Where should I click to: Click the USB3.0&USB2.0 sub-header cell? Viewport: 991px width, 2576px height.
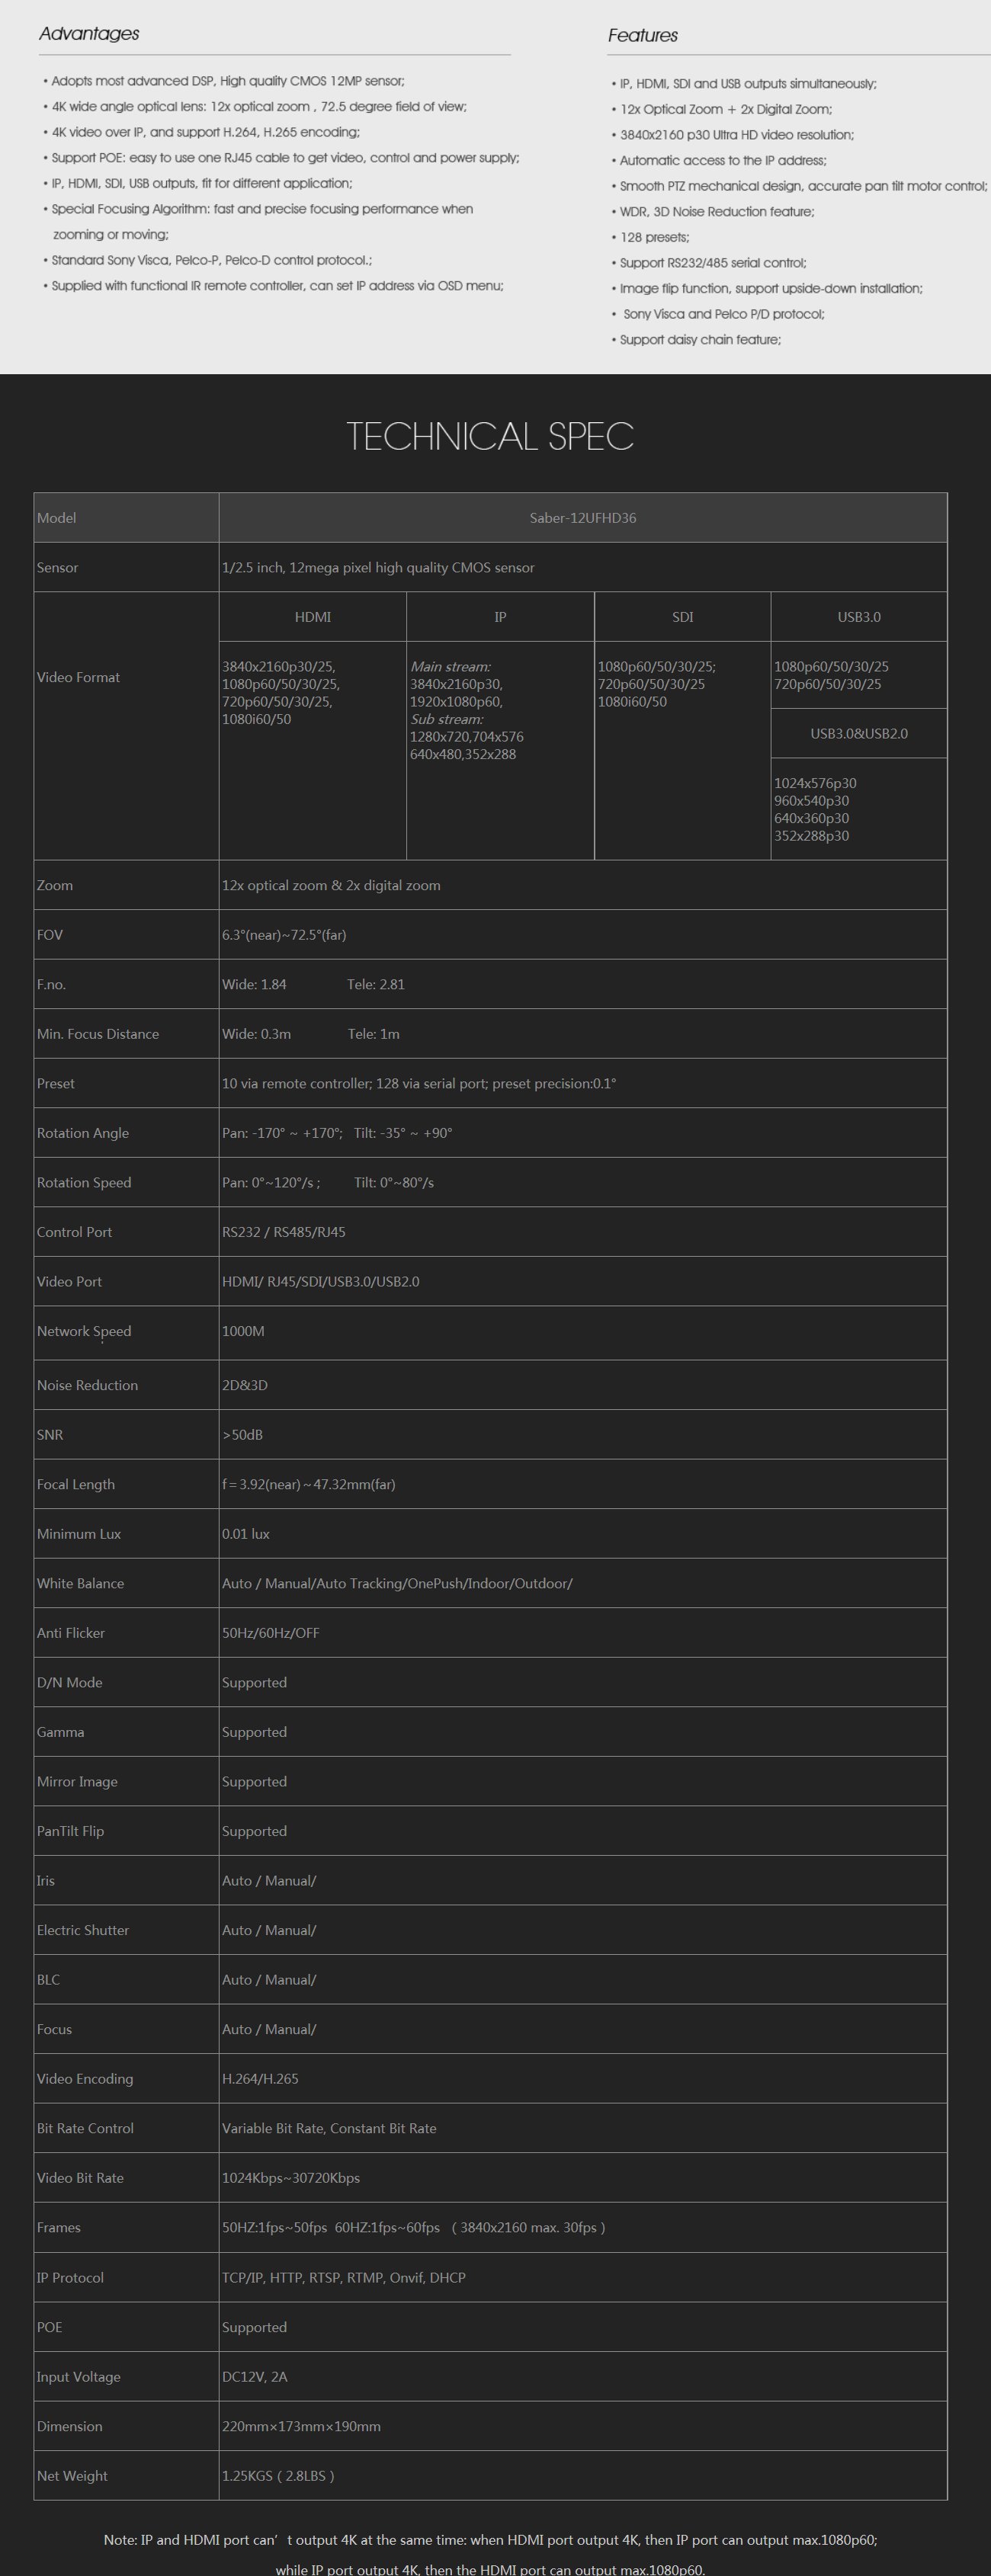[859, 734]
